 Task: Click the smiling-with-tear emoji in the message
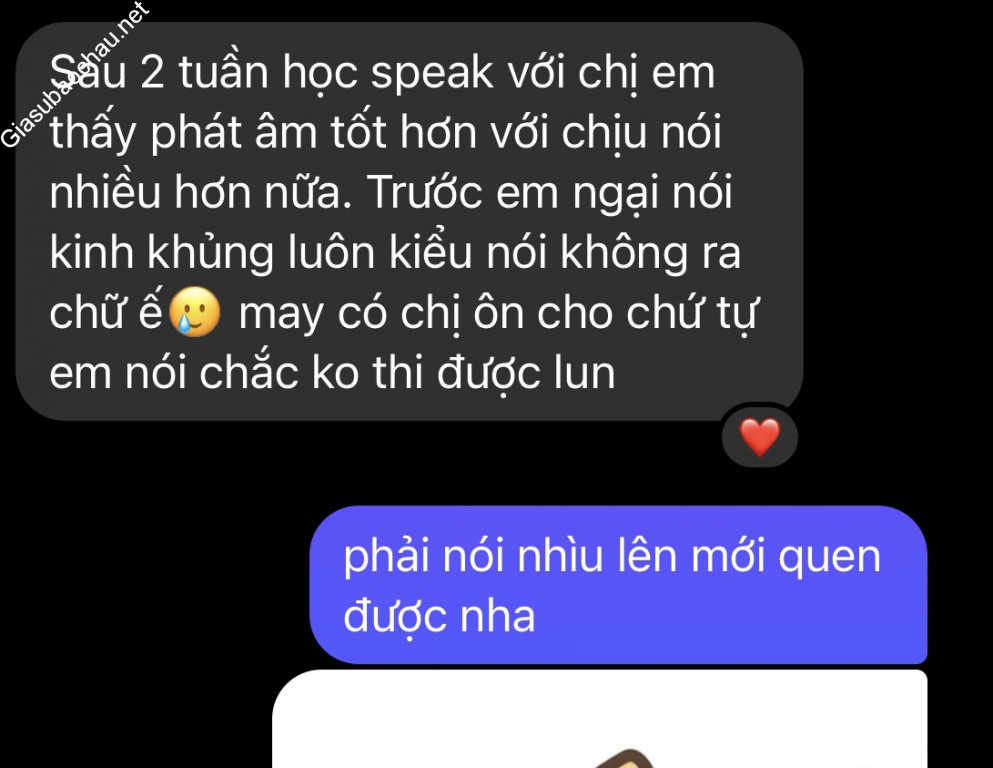[194, 312]
